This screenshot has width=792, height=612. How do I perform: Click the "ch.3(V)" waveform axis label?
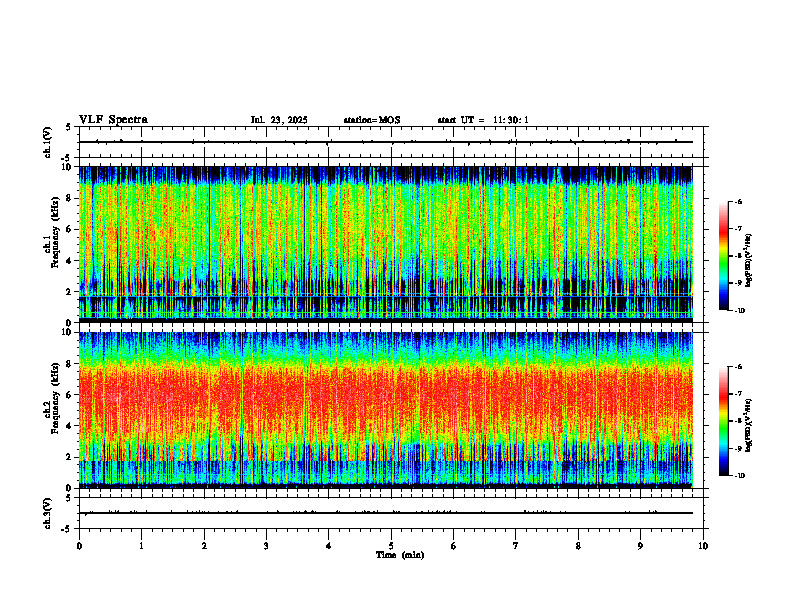pyautogui.click(x=48, y=513)
